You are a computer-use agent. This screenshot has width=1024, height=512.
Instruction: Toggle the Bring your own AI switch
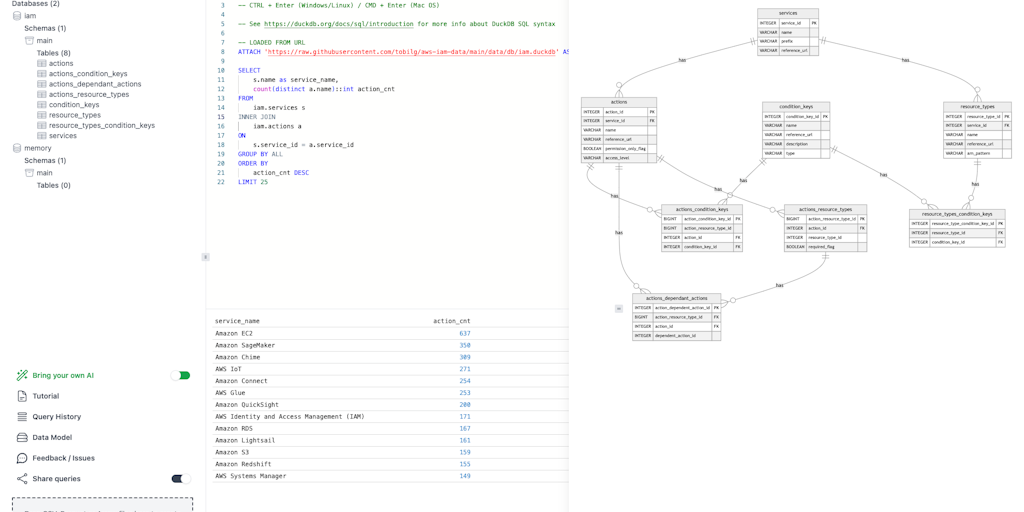pyautogui.click(x=180, y=376)
